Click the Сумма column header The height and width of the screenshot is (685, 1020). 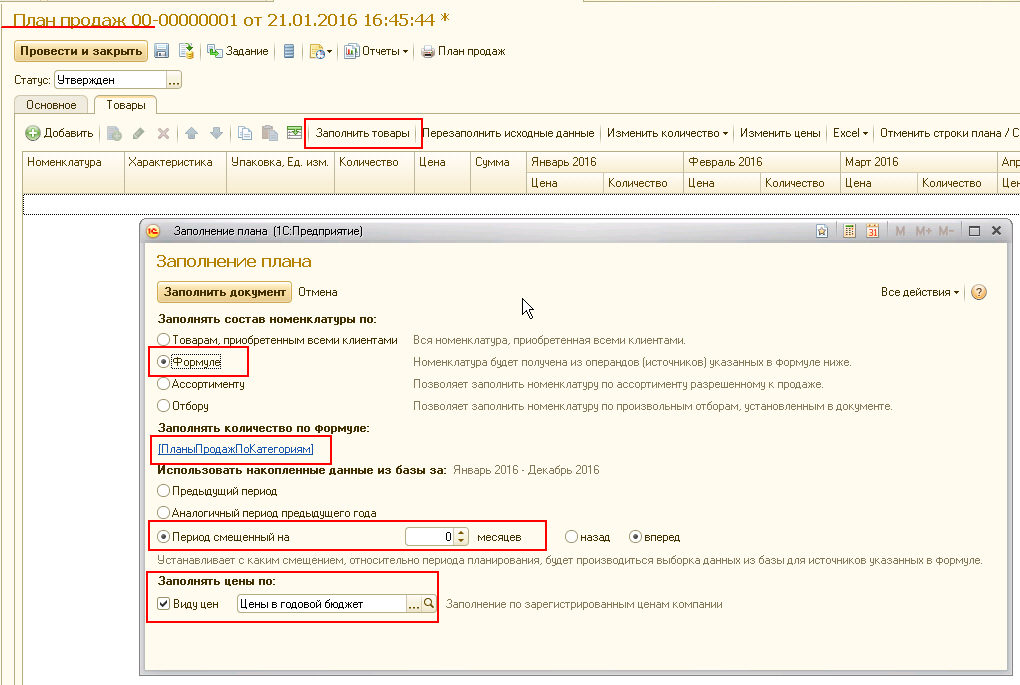pos(498,172)
